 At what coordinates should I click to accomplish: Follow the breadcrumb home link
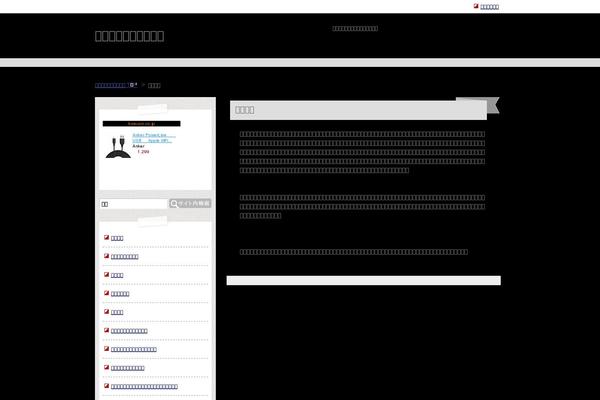tap(116, 85)
